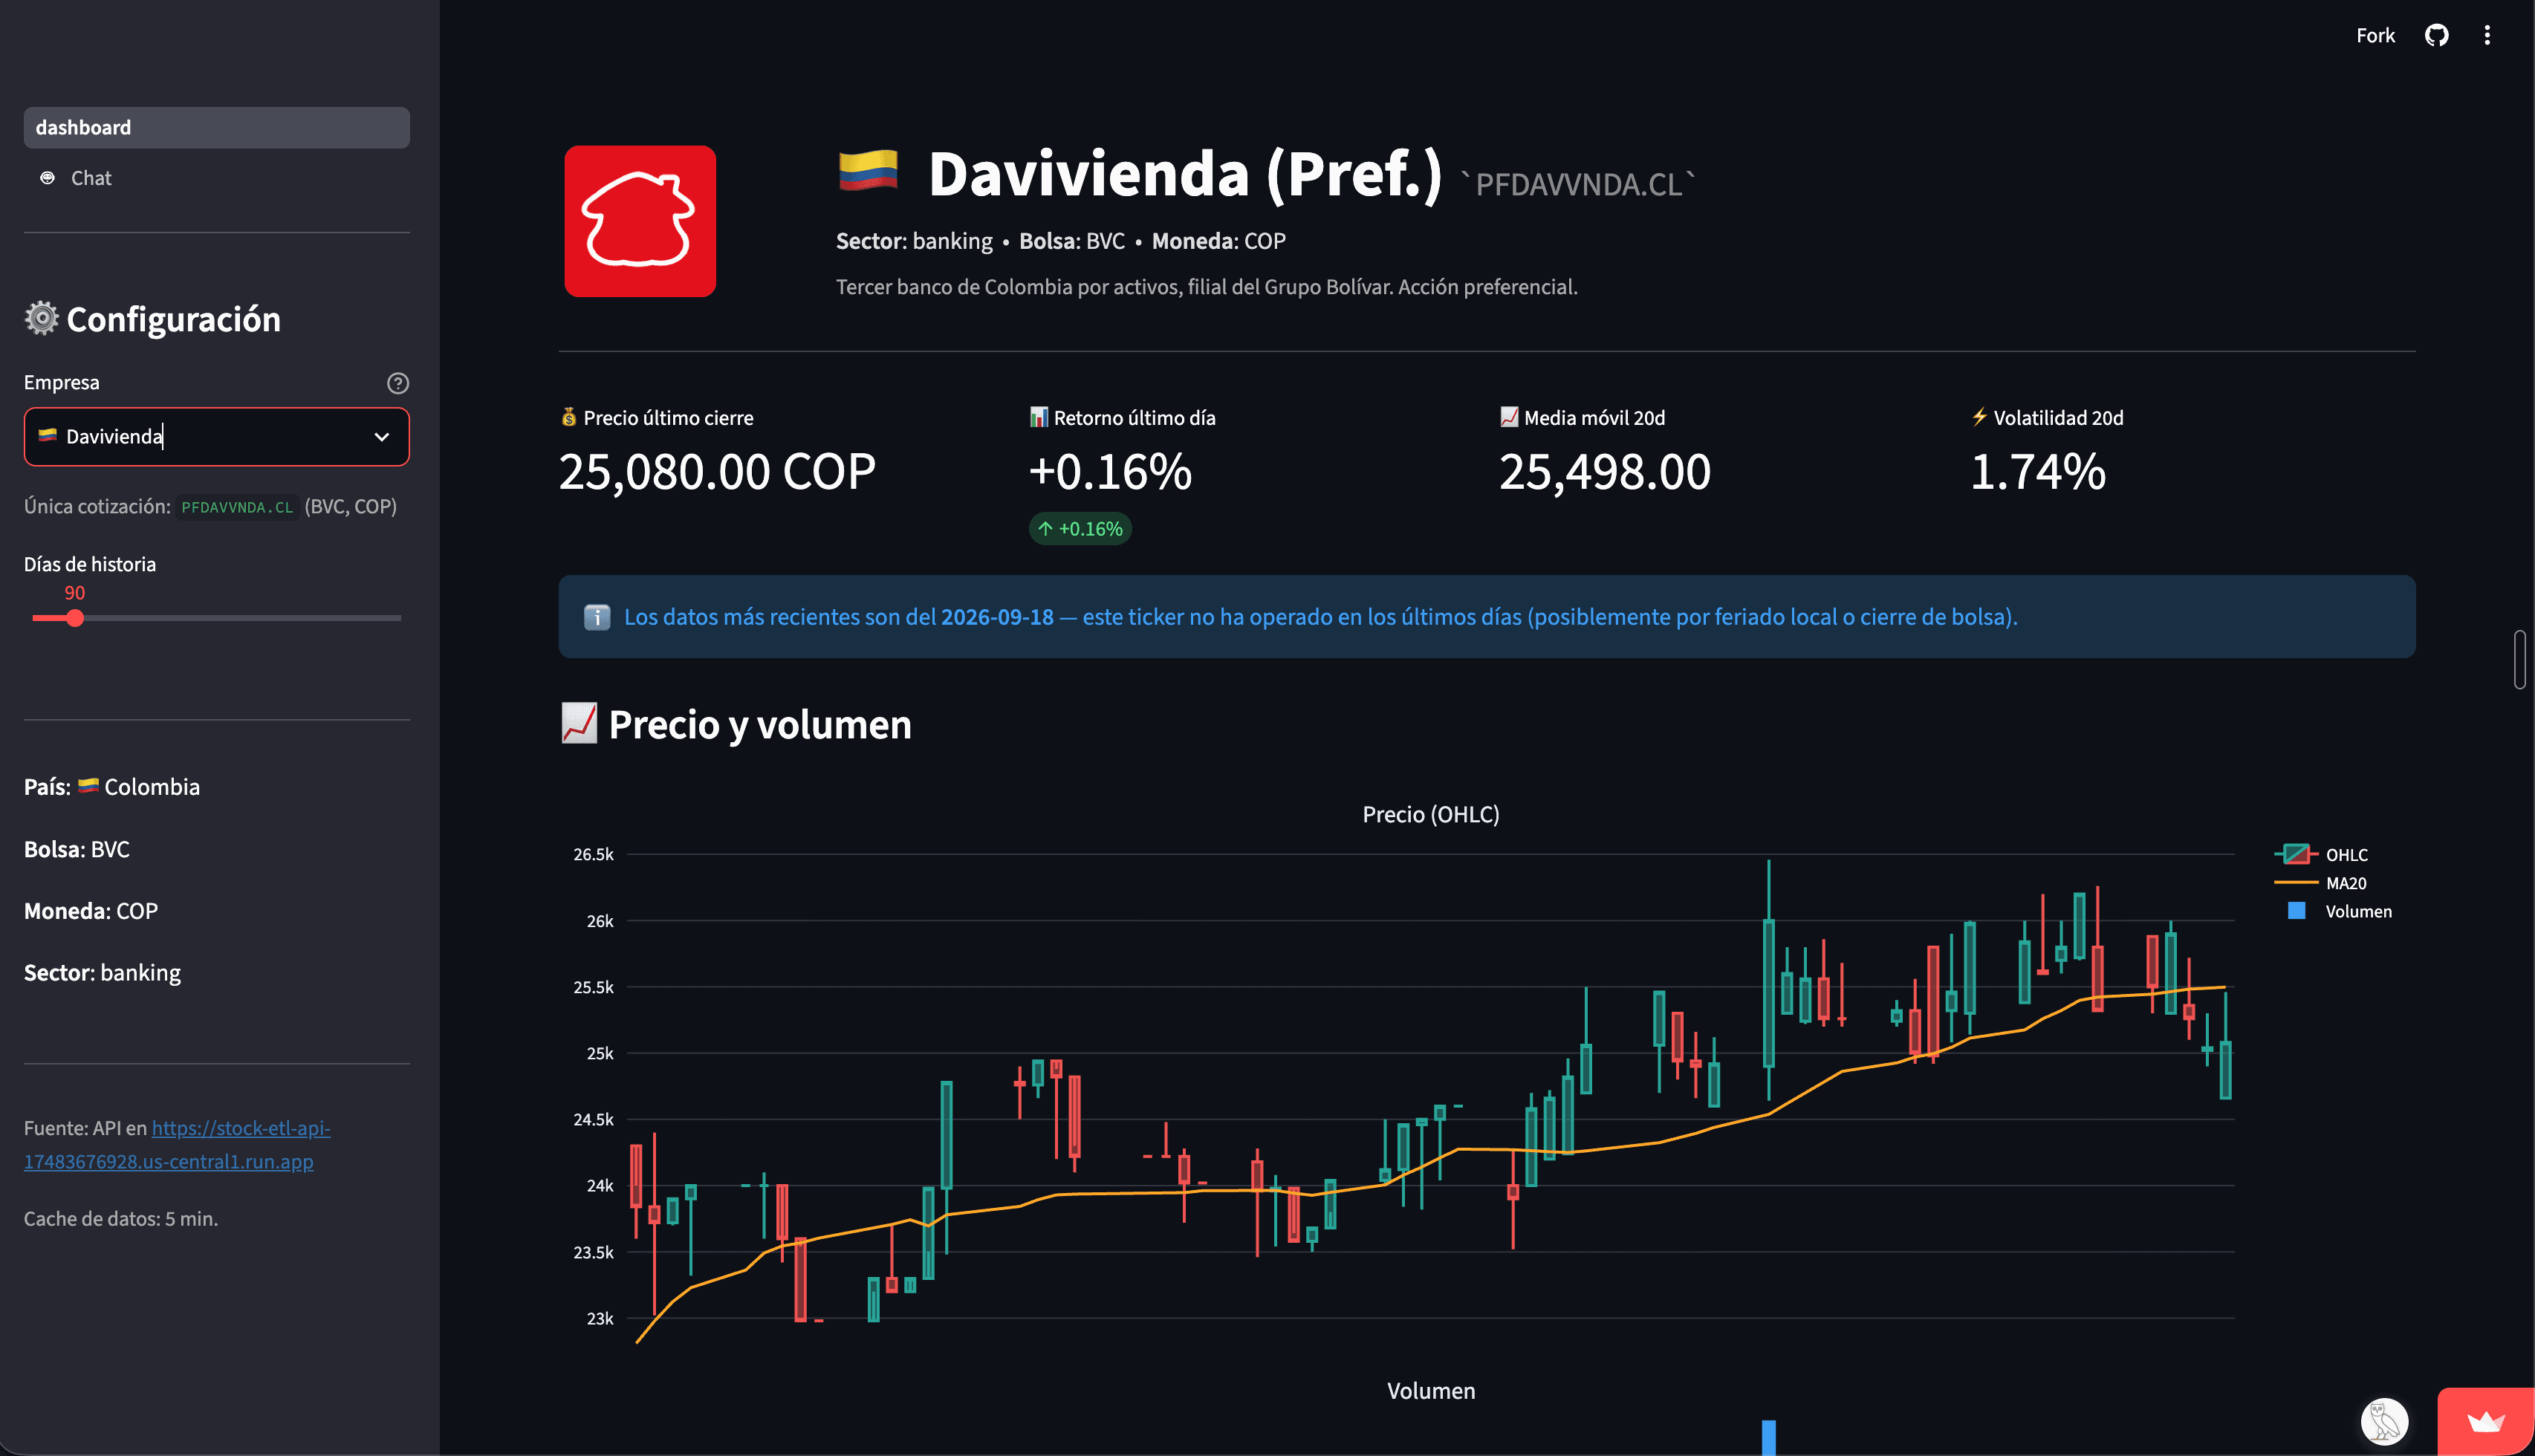
Task: Click the owl avatar icon at bottom
Action: [x=2384, y=1421]
